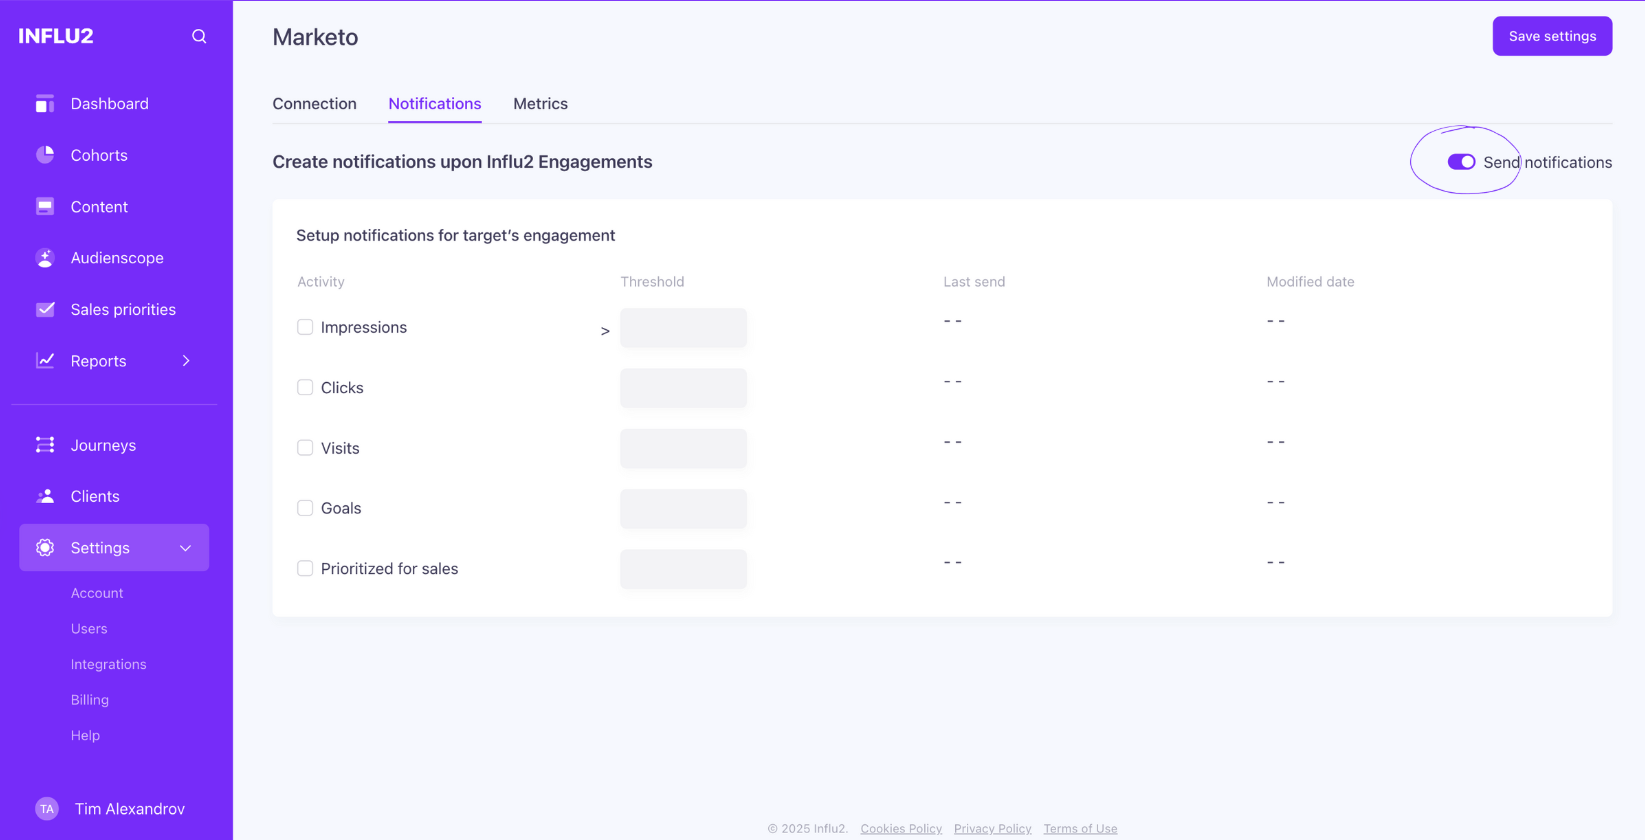Click the Clicks threshold input field
1645x840 pixels.
683,388
